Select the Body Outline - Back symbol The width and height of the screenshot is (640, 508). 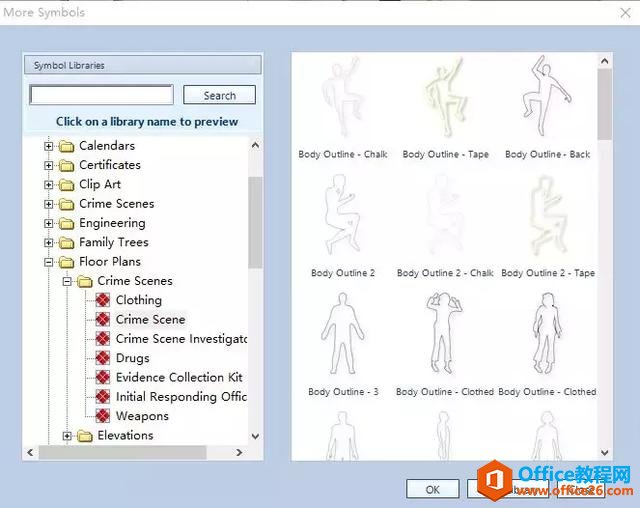[547, 107]
